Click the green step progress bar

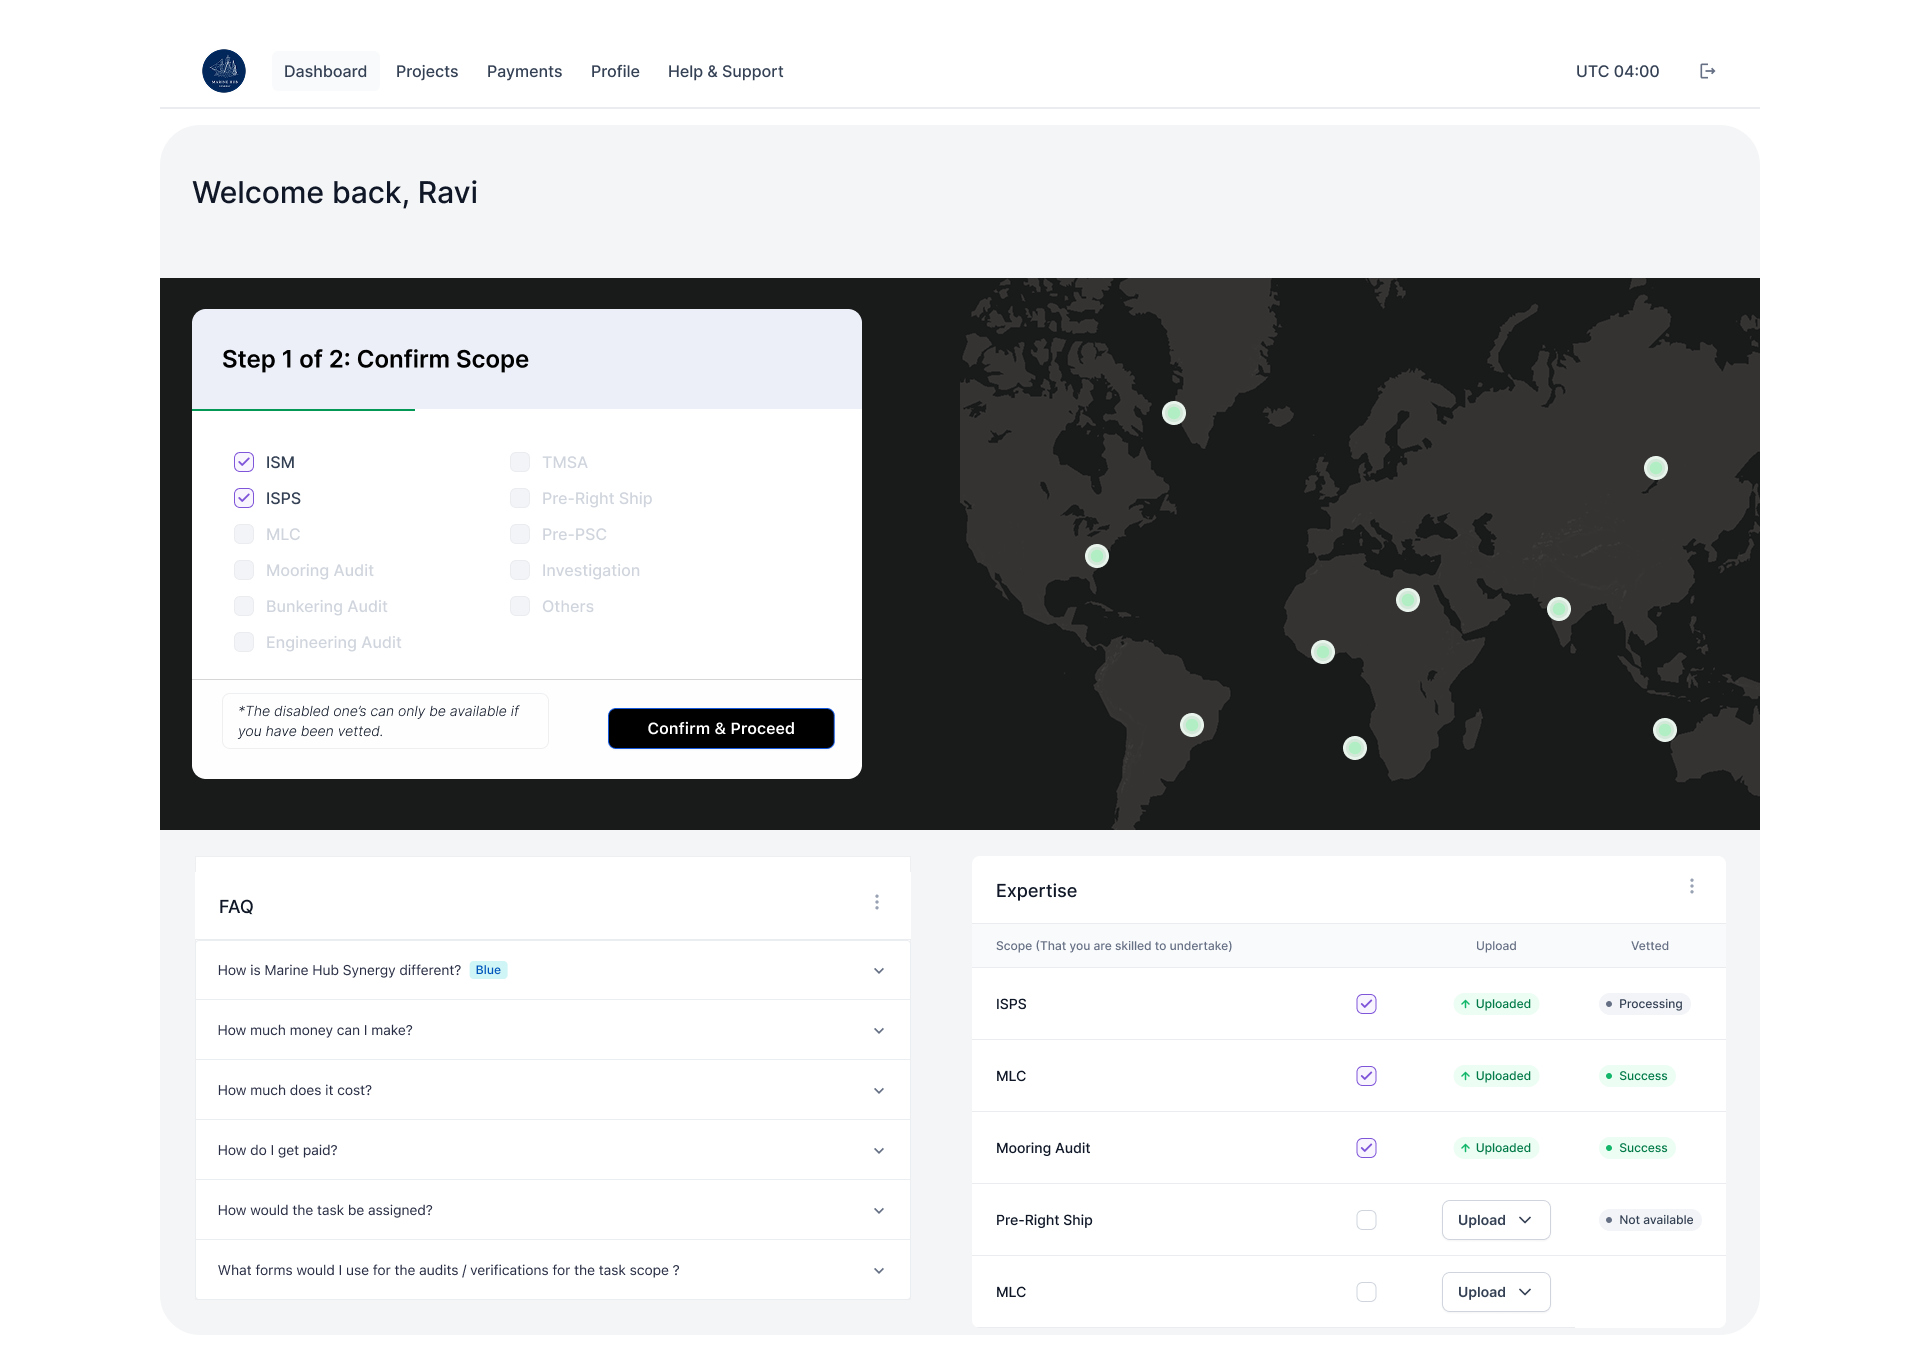pyautogui.click(x=303, y=408)
